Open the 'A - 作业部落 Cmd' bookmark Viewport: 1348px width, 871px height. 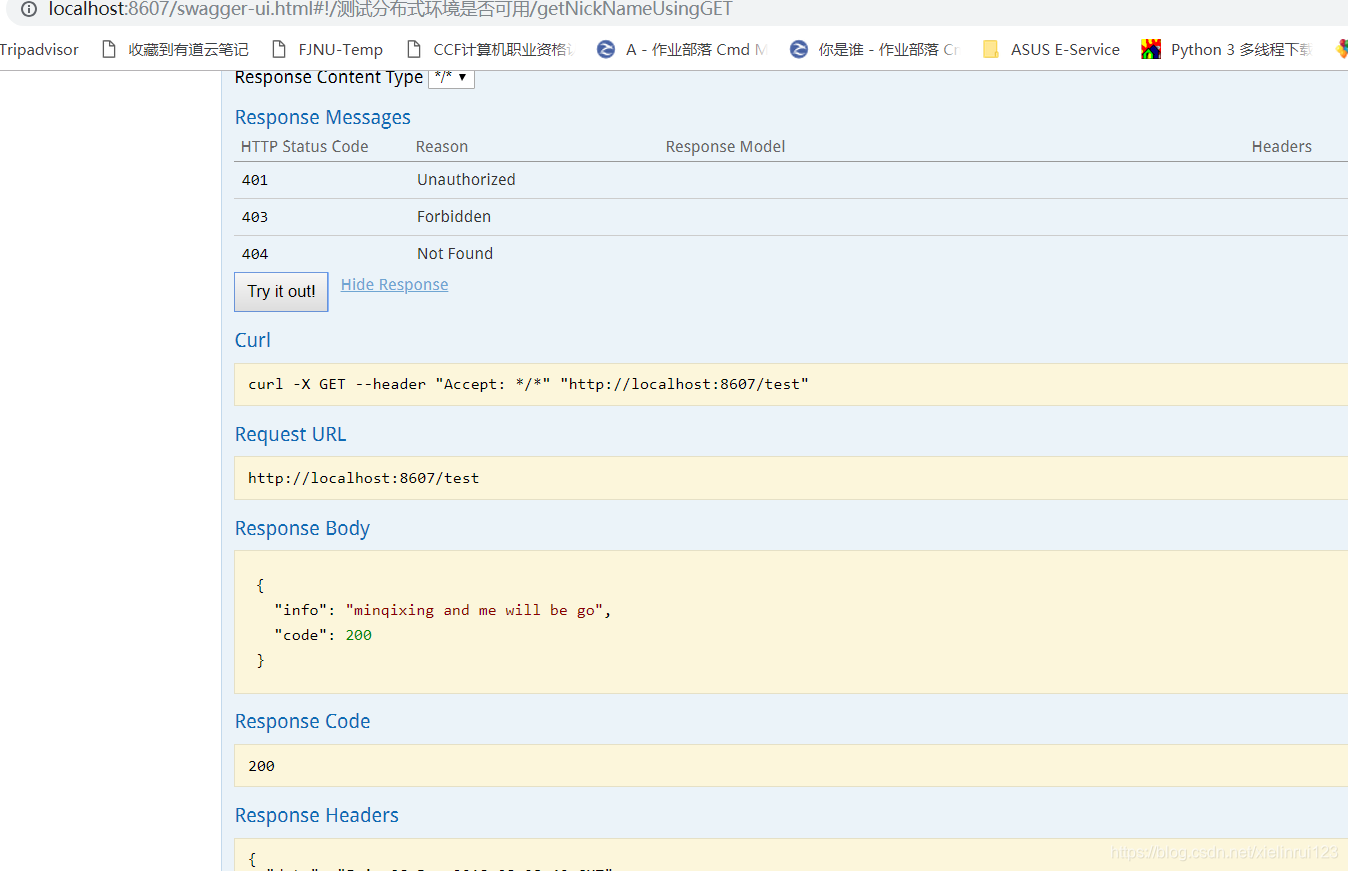pyautogui.click(x=682, y=49)
